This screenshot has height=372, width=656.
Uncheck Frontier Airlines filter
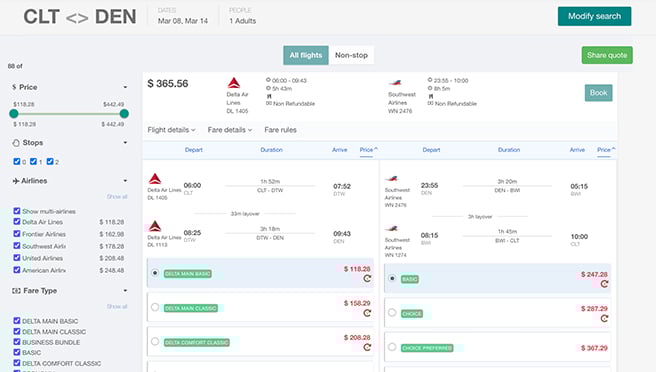(17, 233)
